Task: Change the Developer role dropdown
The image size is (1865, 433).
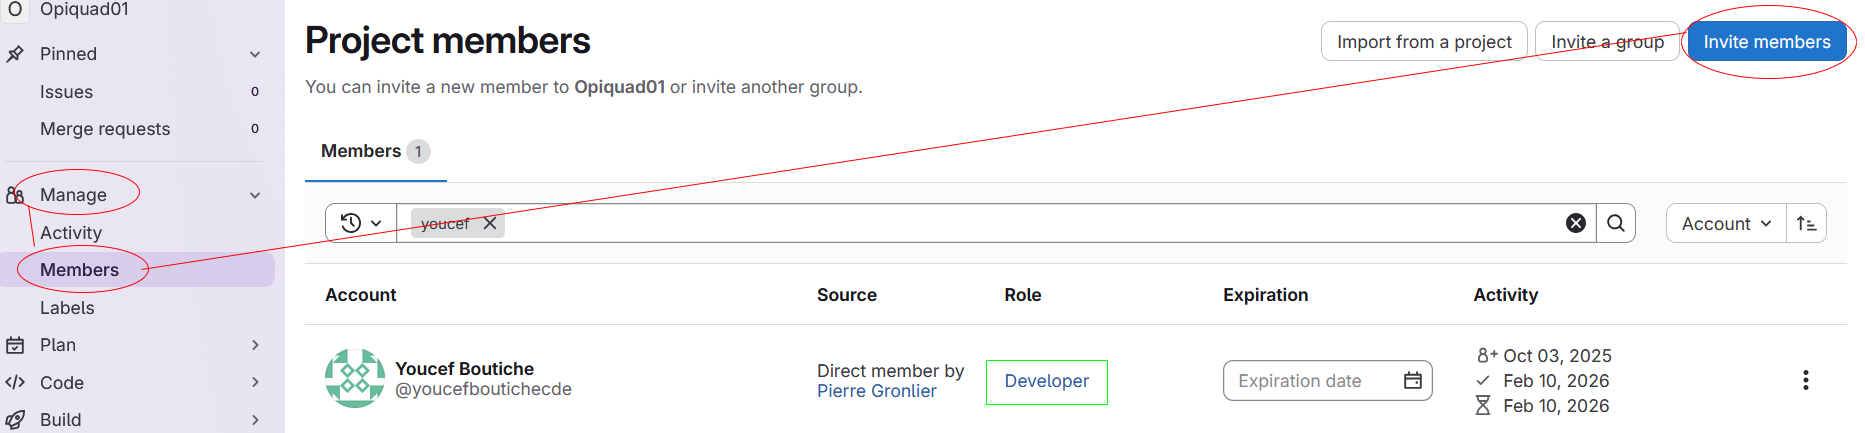Action: tap(1046, 381)
